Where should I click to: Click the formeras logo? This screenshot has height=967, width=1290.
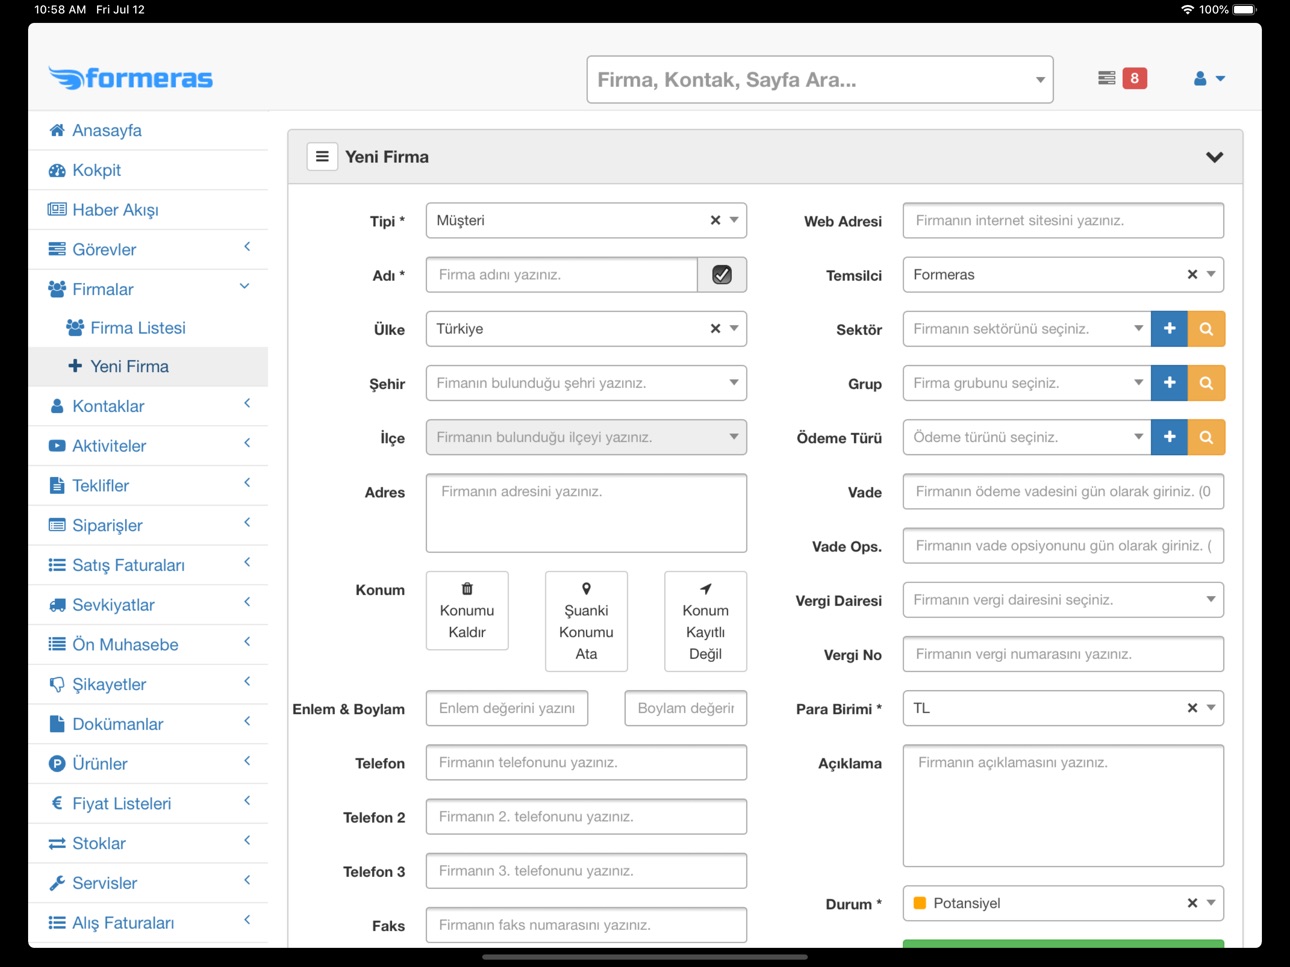(x=130, y=78)
